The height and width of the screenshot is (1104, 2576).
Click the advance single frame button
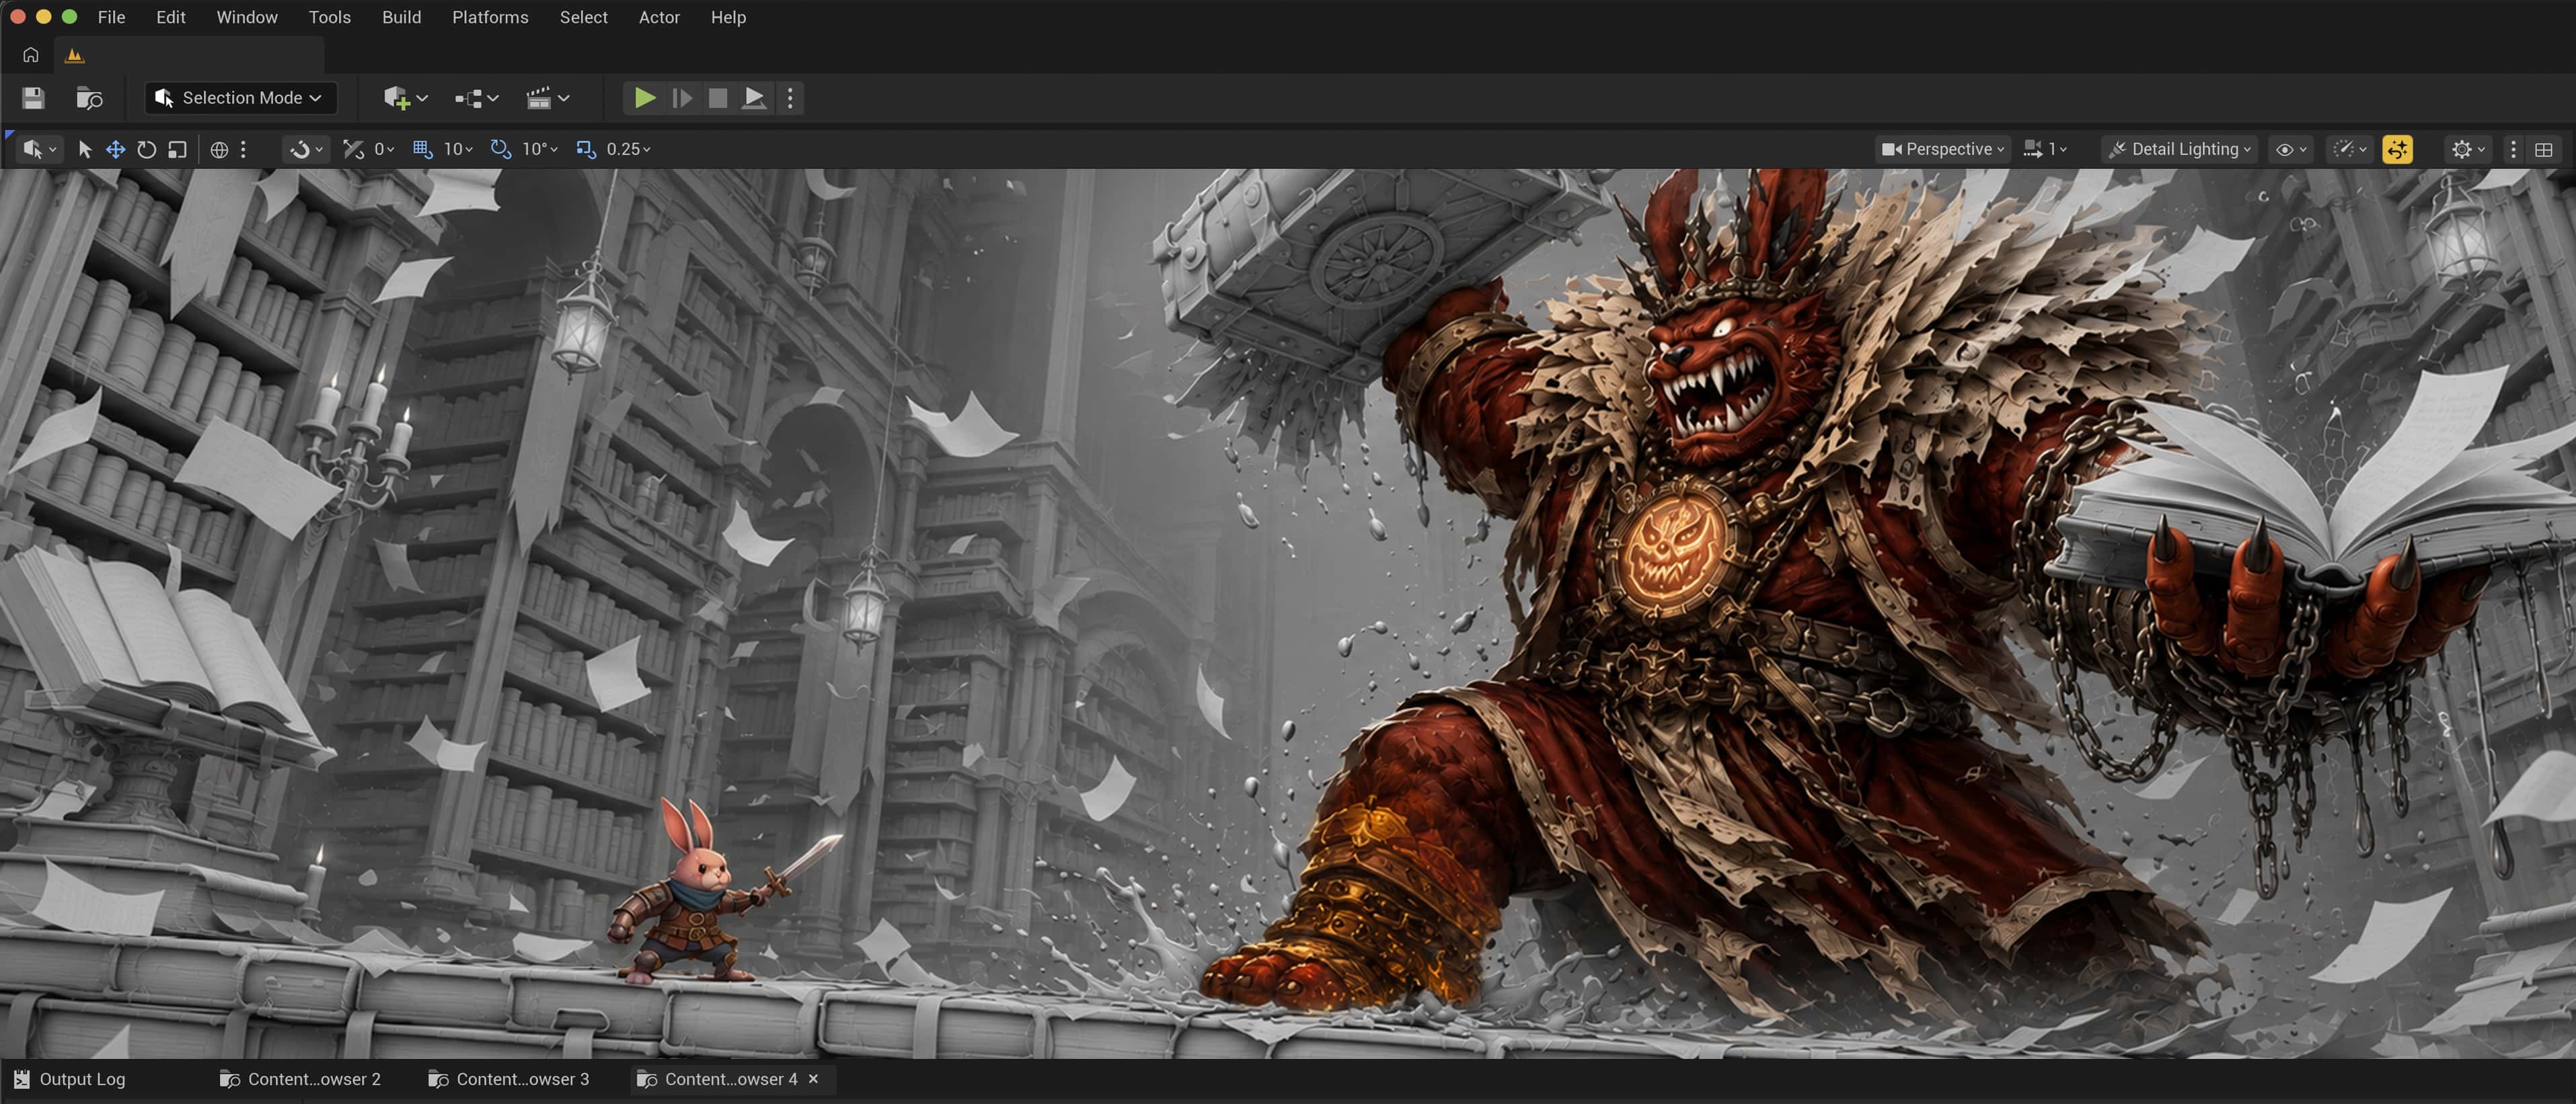(682, 98)
